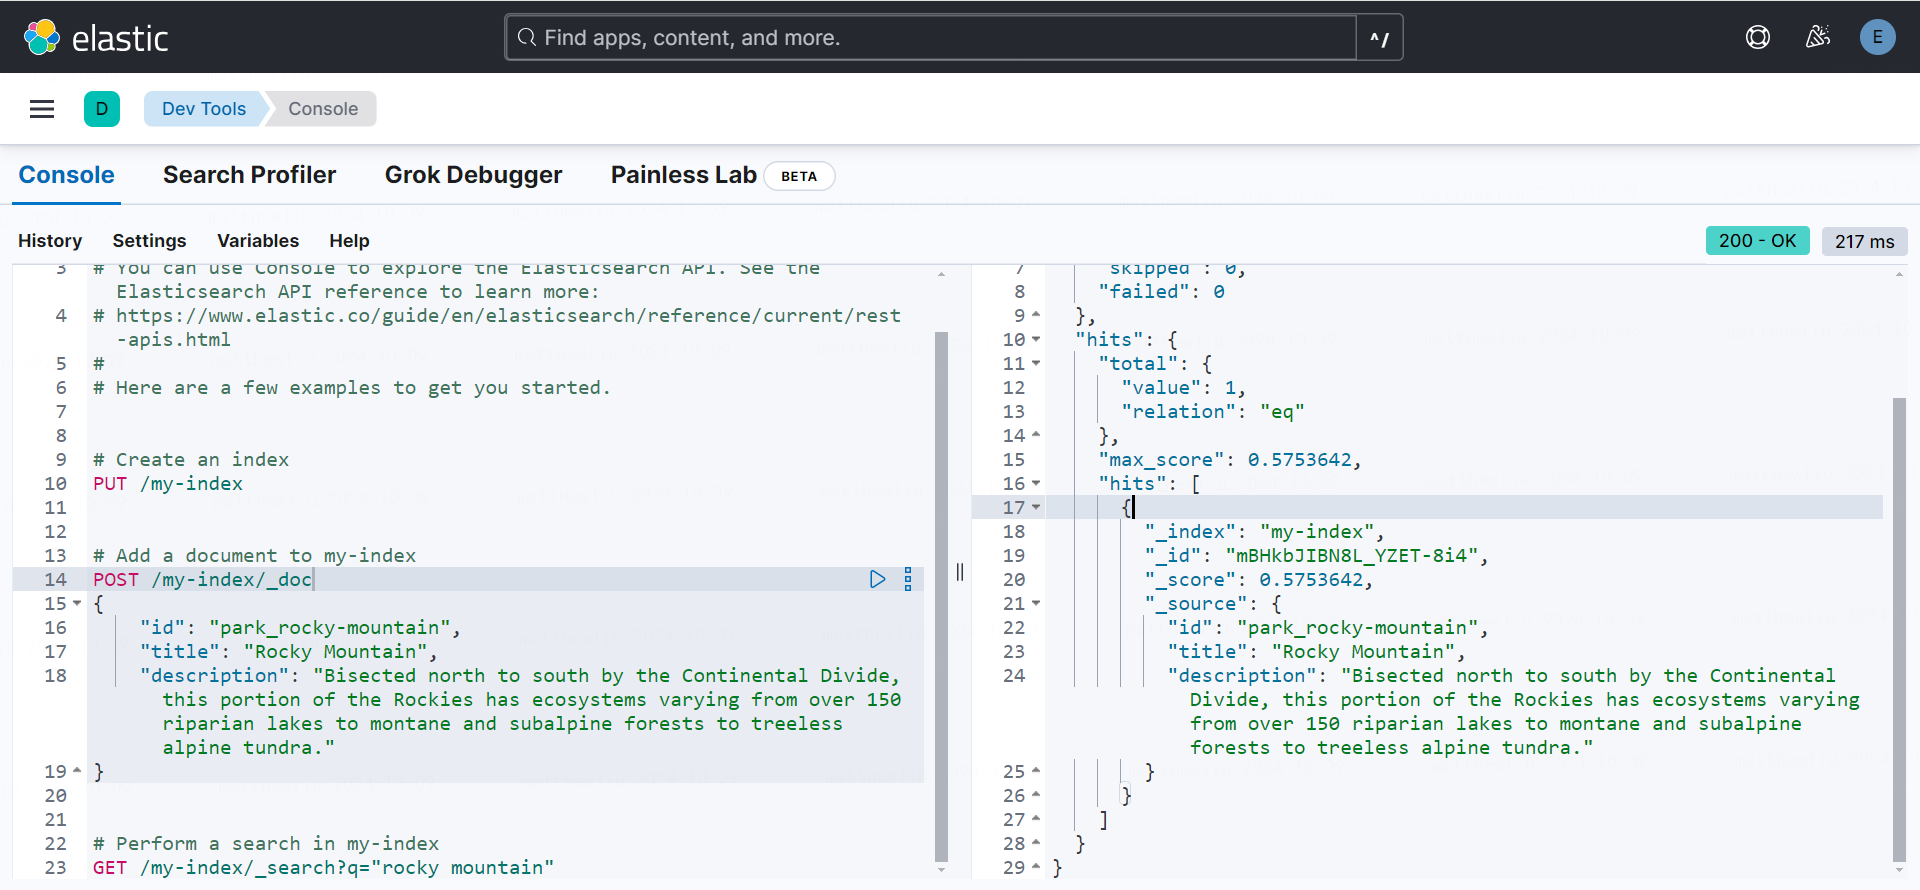Toggle fold marker at response line 9

(x=1036, y=315)
